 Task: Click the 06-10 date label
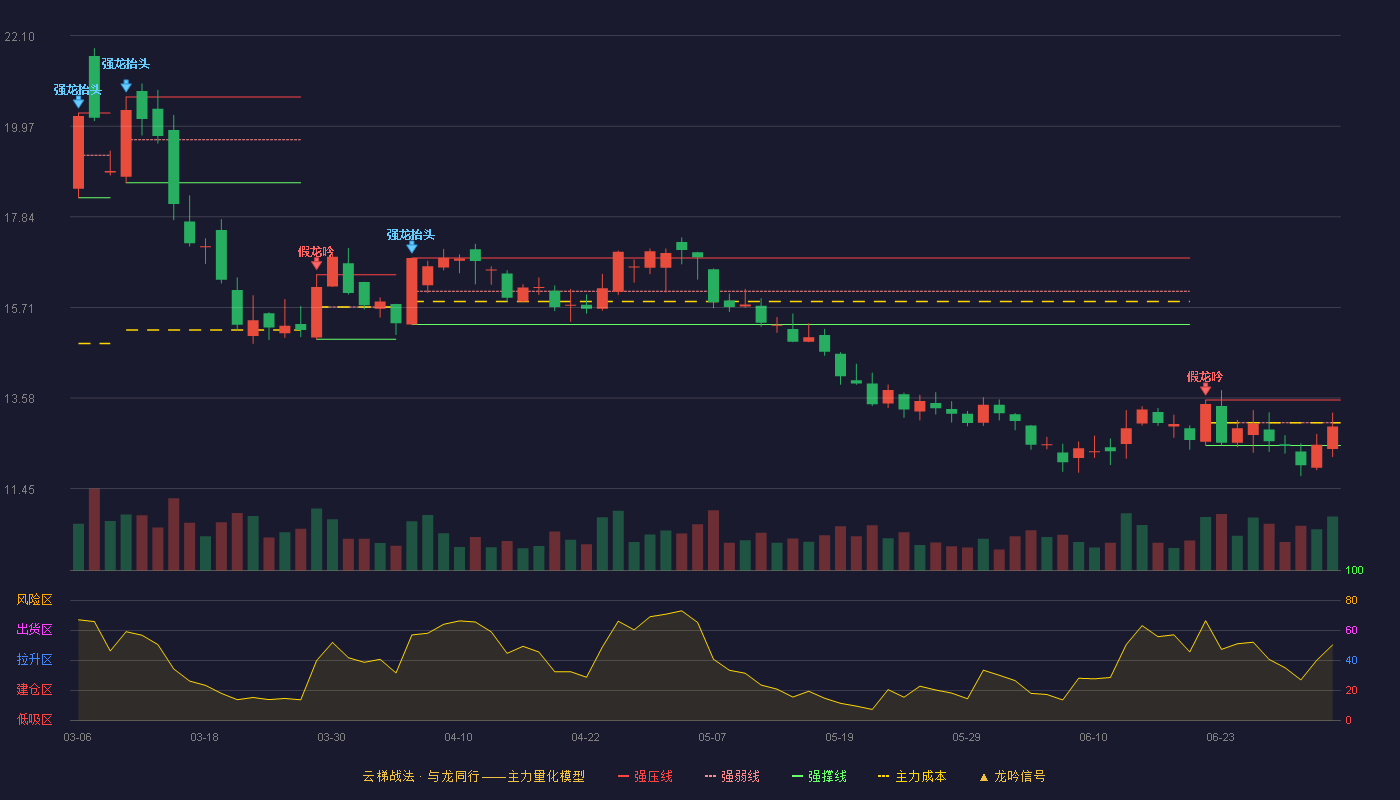(1093, 737)
